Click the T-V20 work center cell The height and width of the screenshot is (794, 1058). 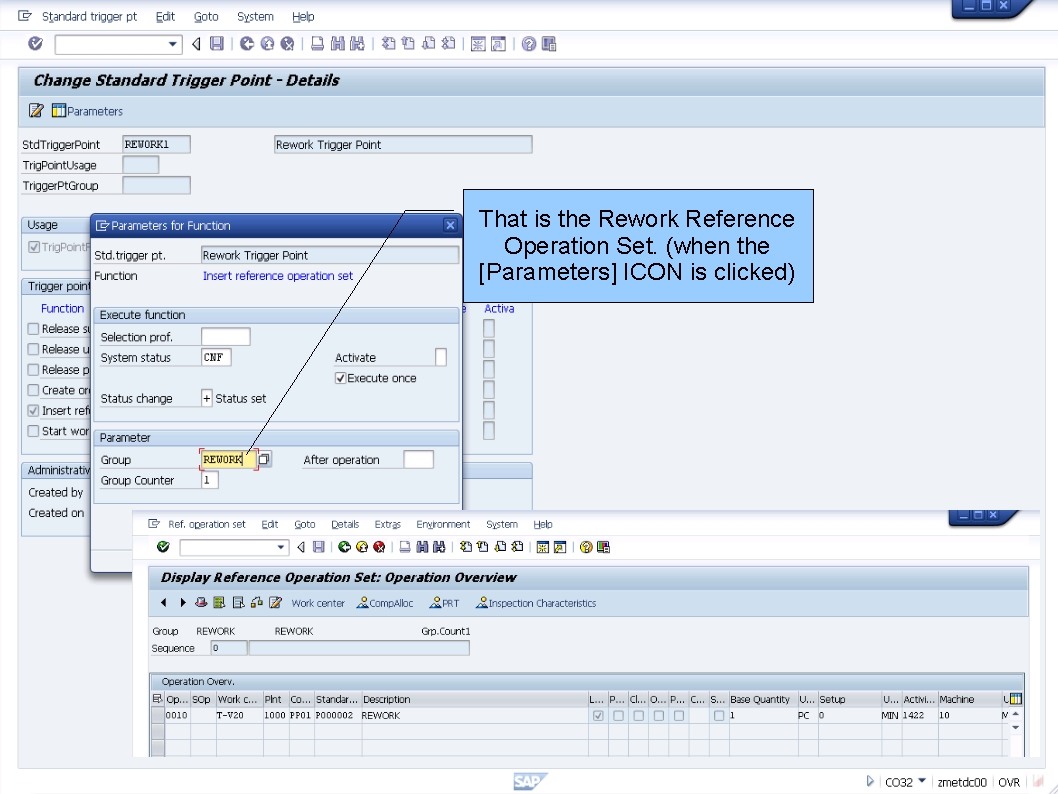click(x=238, y=716)
